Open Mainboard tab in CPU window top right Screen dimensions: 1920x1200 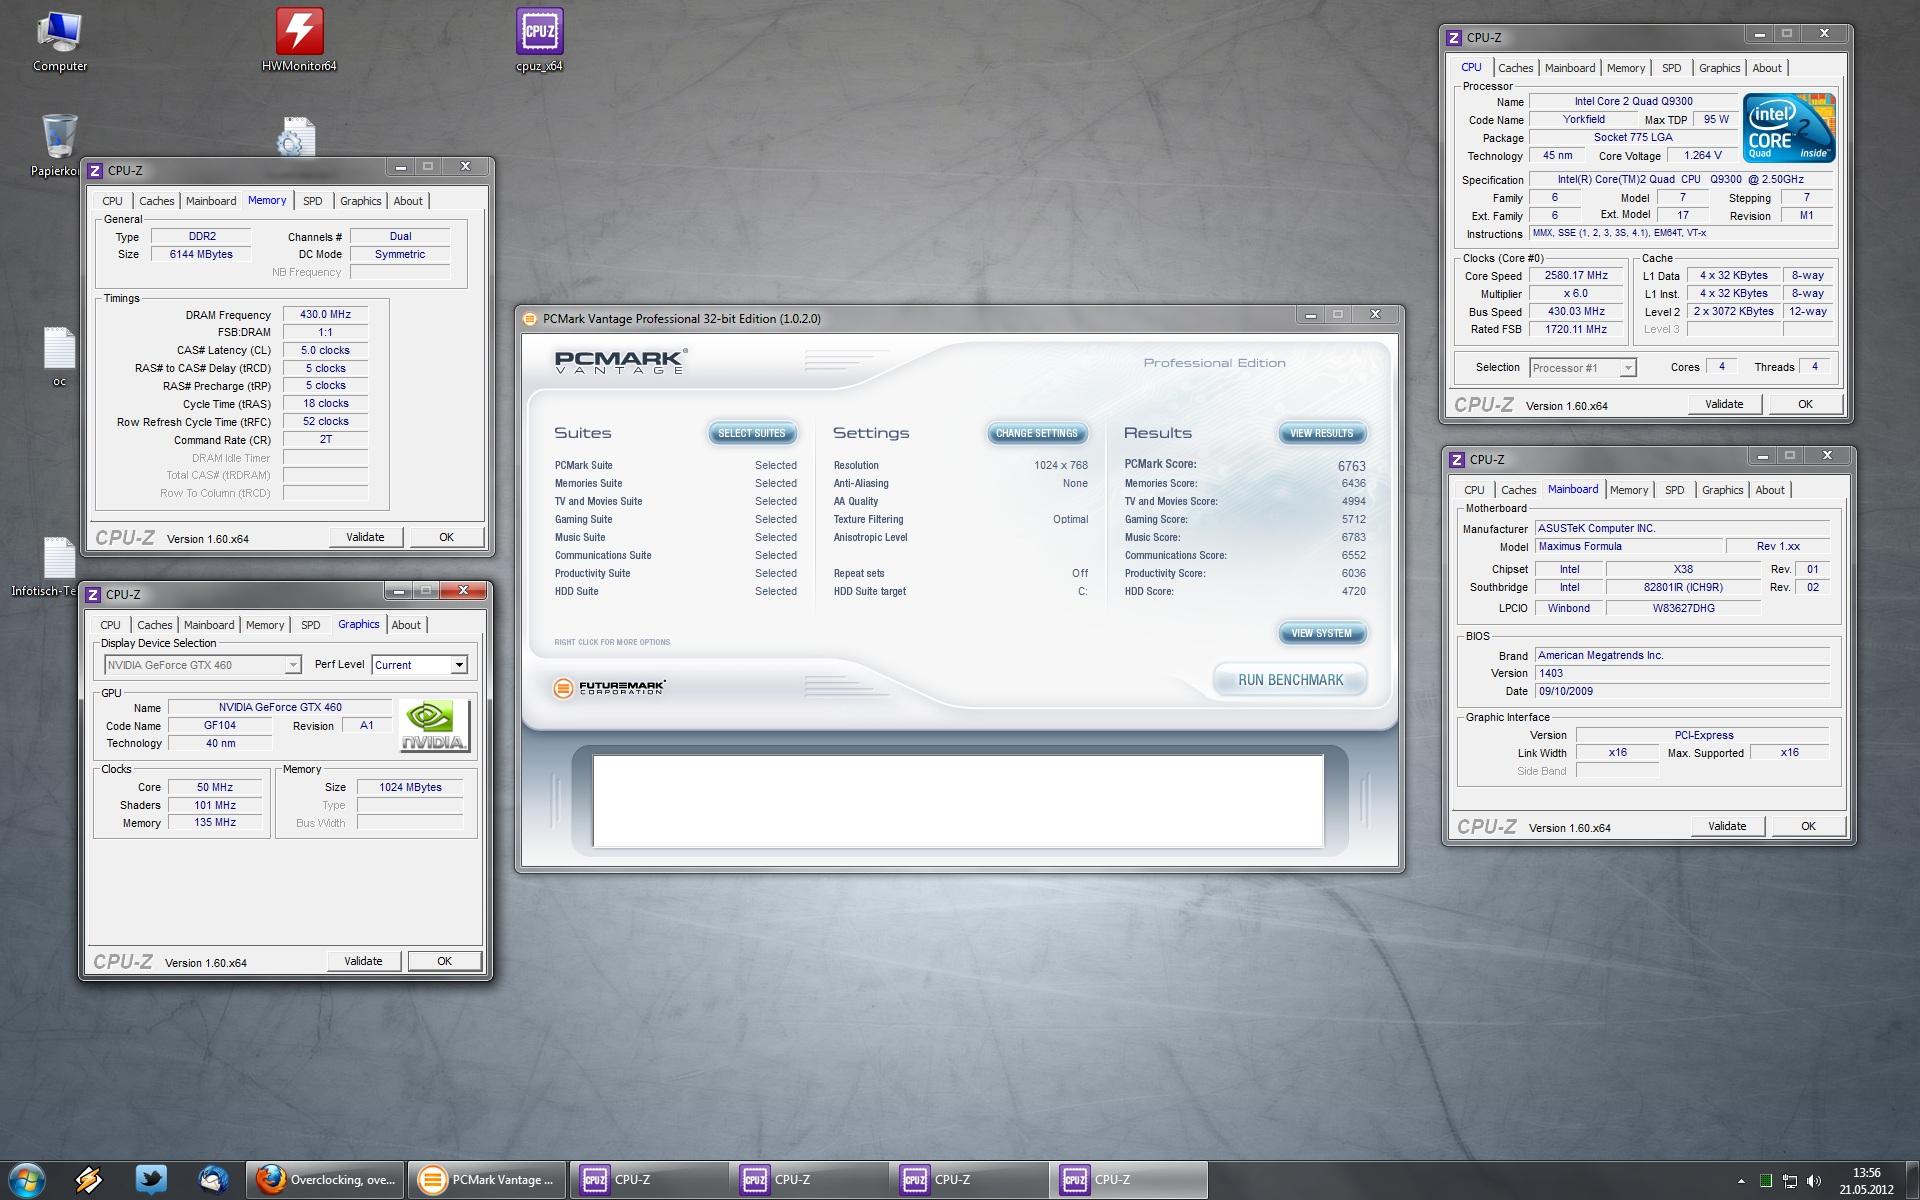(x=1569, y=68)
